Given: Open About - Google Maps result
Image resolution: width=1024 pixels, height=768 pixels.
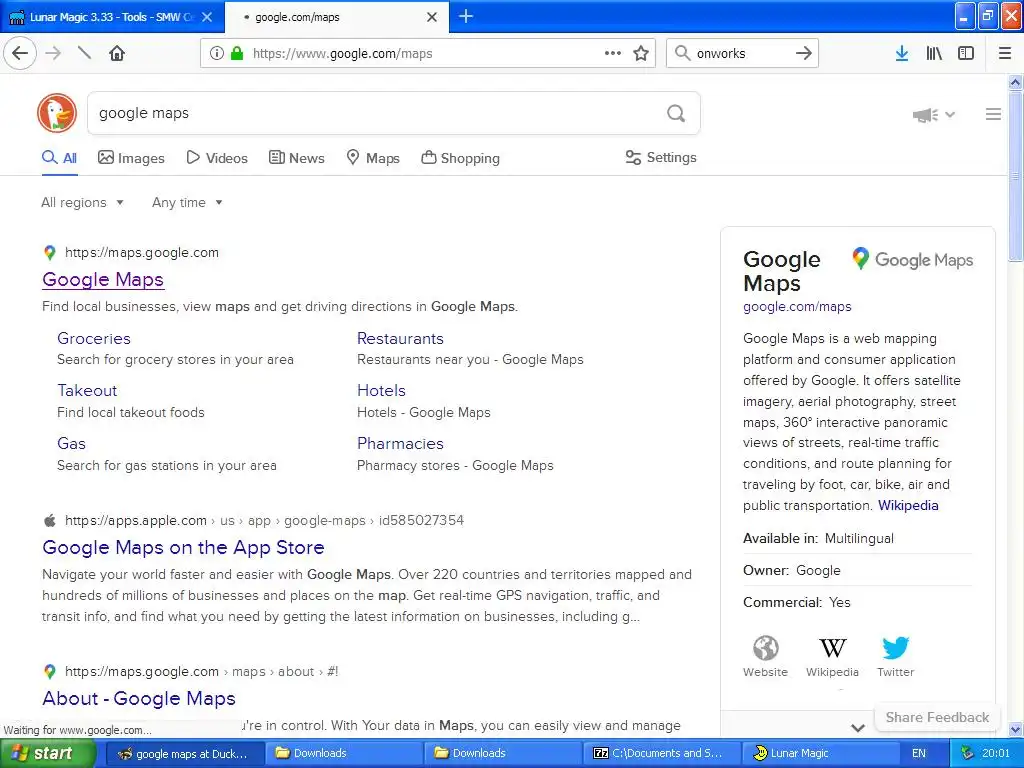Looking at the screenshot, I should (139, 698).
